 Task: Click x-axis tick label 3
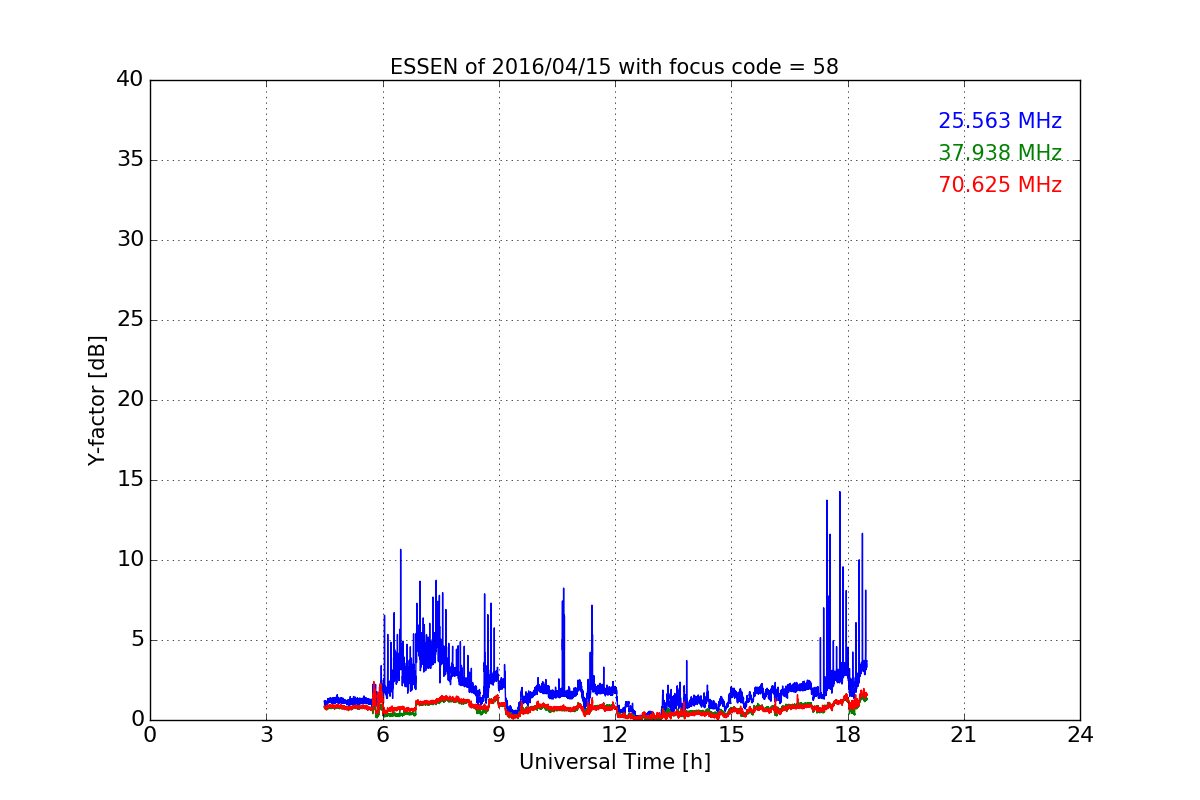[266, 735]
